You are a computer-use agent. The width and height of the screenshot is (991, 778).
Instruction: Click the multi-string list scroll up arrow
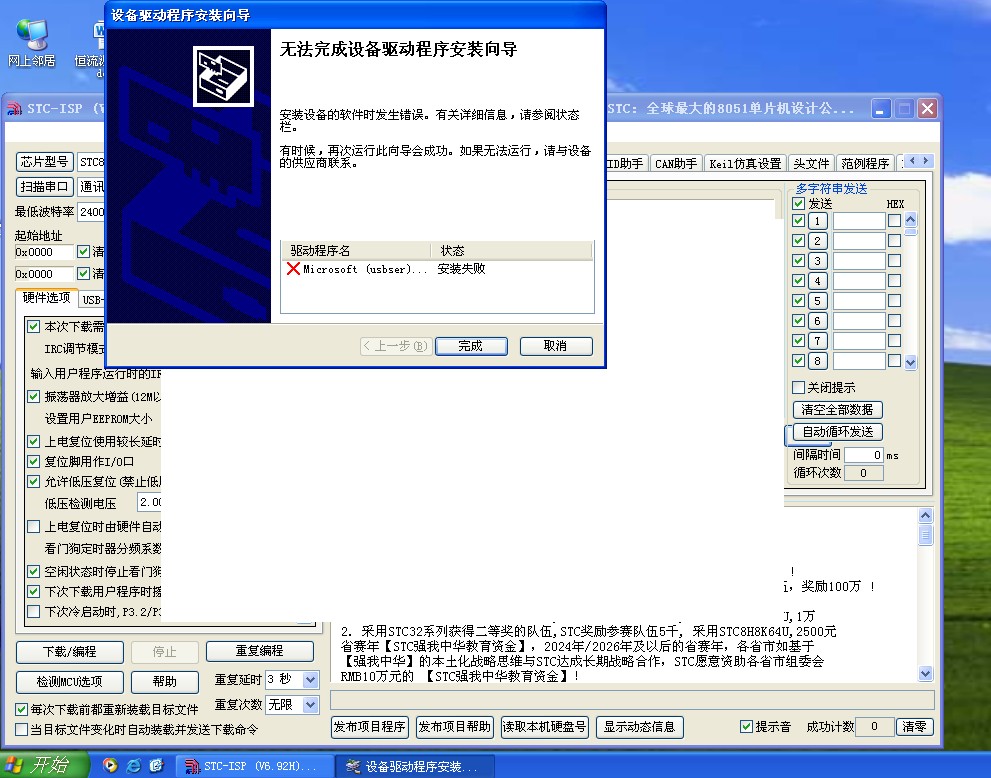pyautogui.click(x=910, y=219)
